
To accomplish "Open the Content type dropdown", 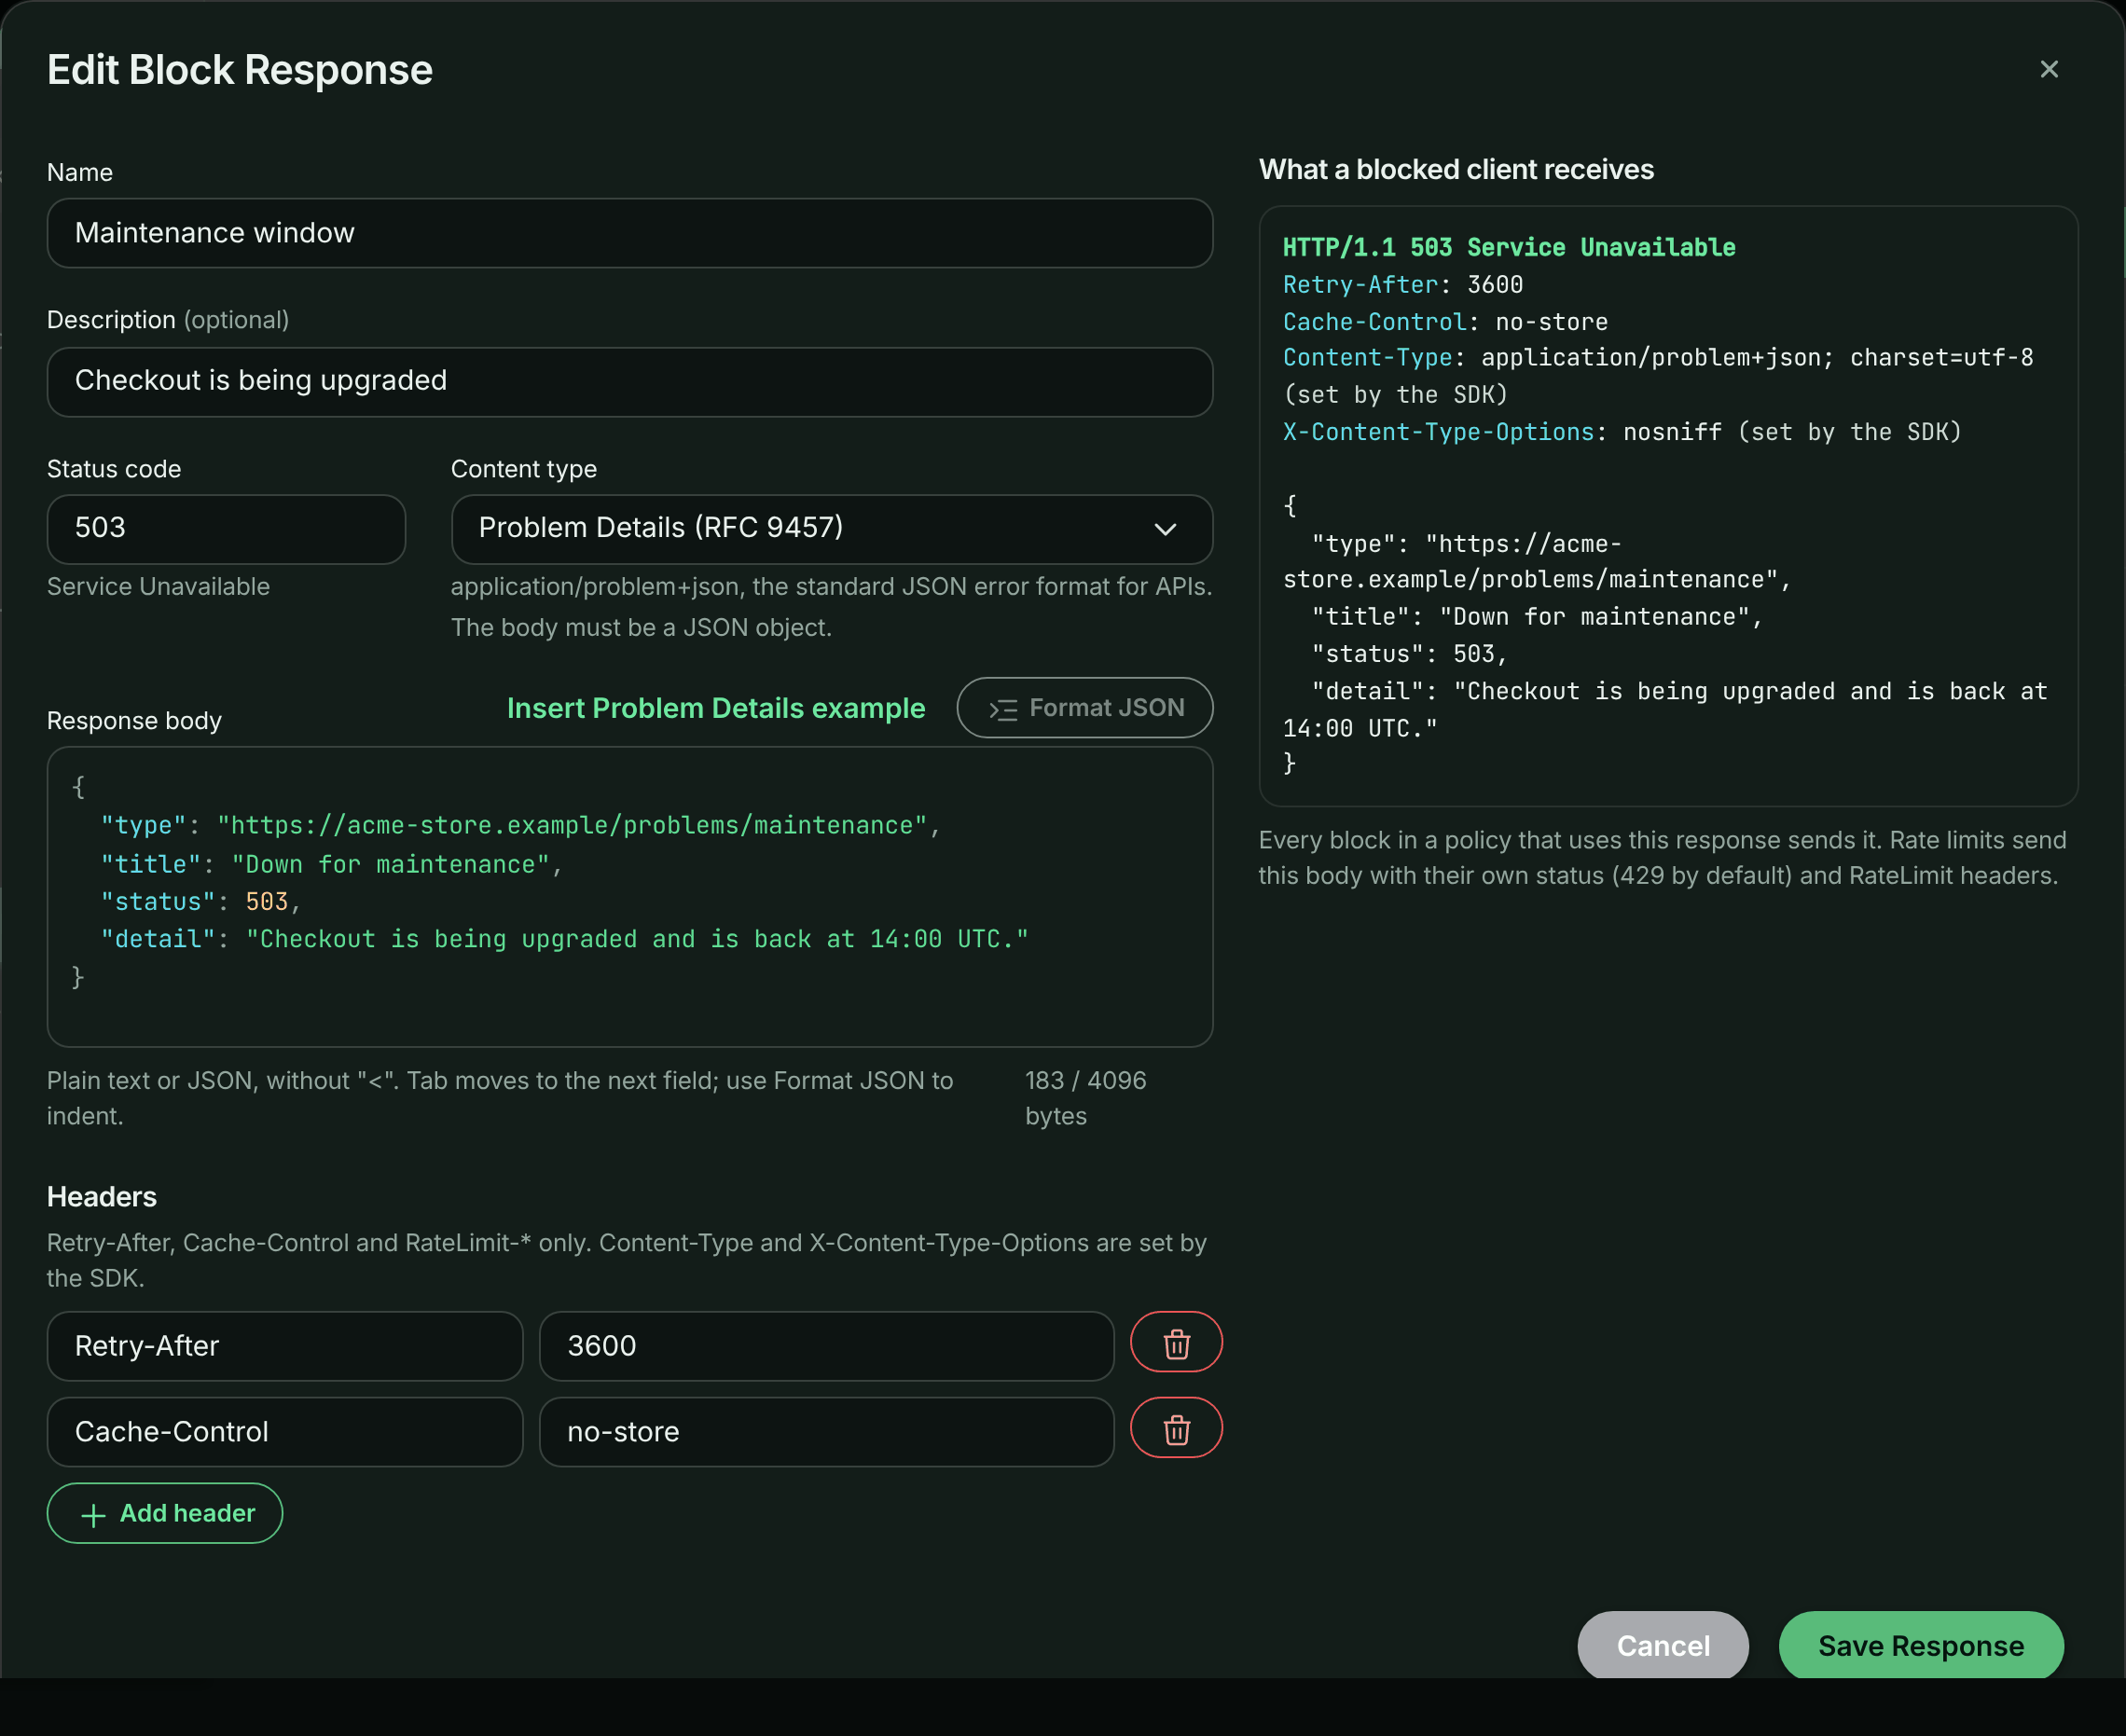I will tap(832, 529).
